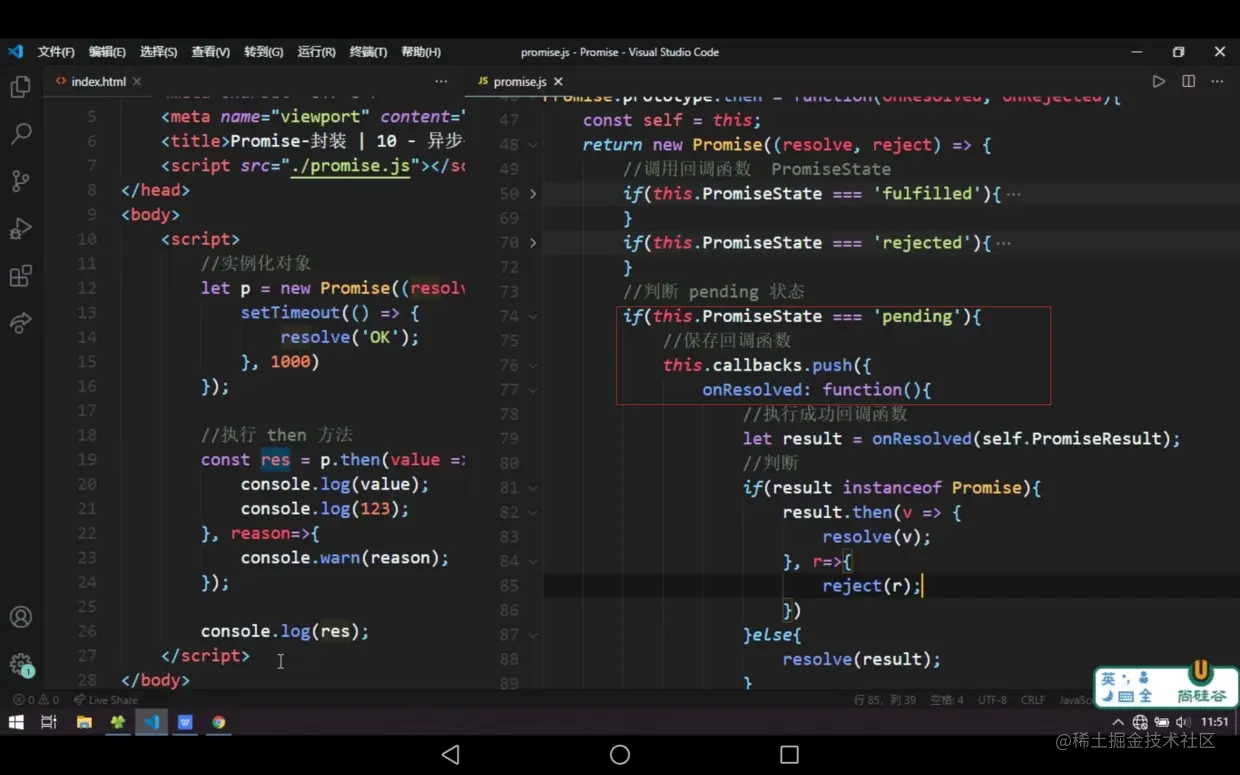Collapse the callbacks.push fold at line 76
This screenshot has height=775, width=1240.
point(532,366)
